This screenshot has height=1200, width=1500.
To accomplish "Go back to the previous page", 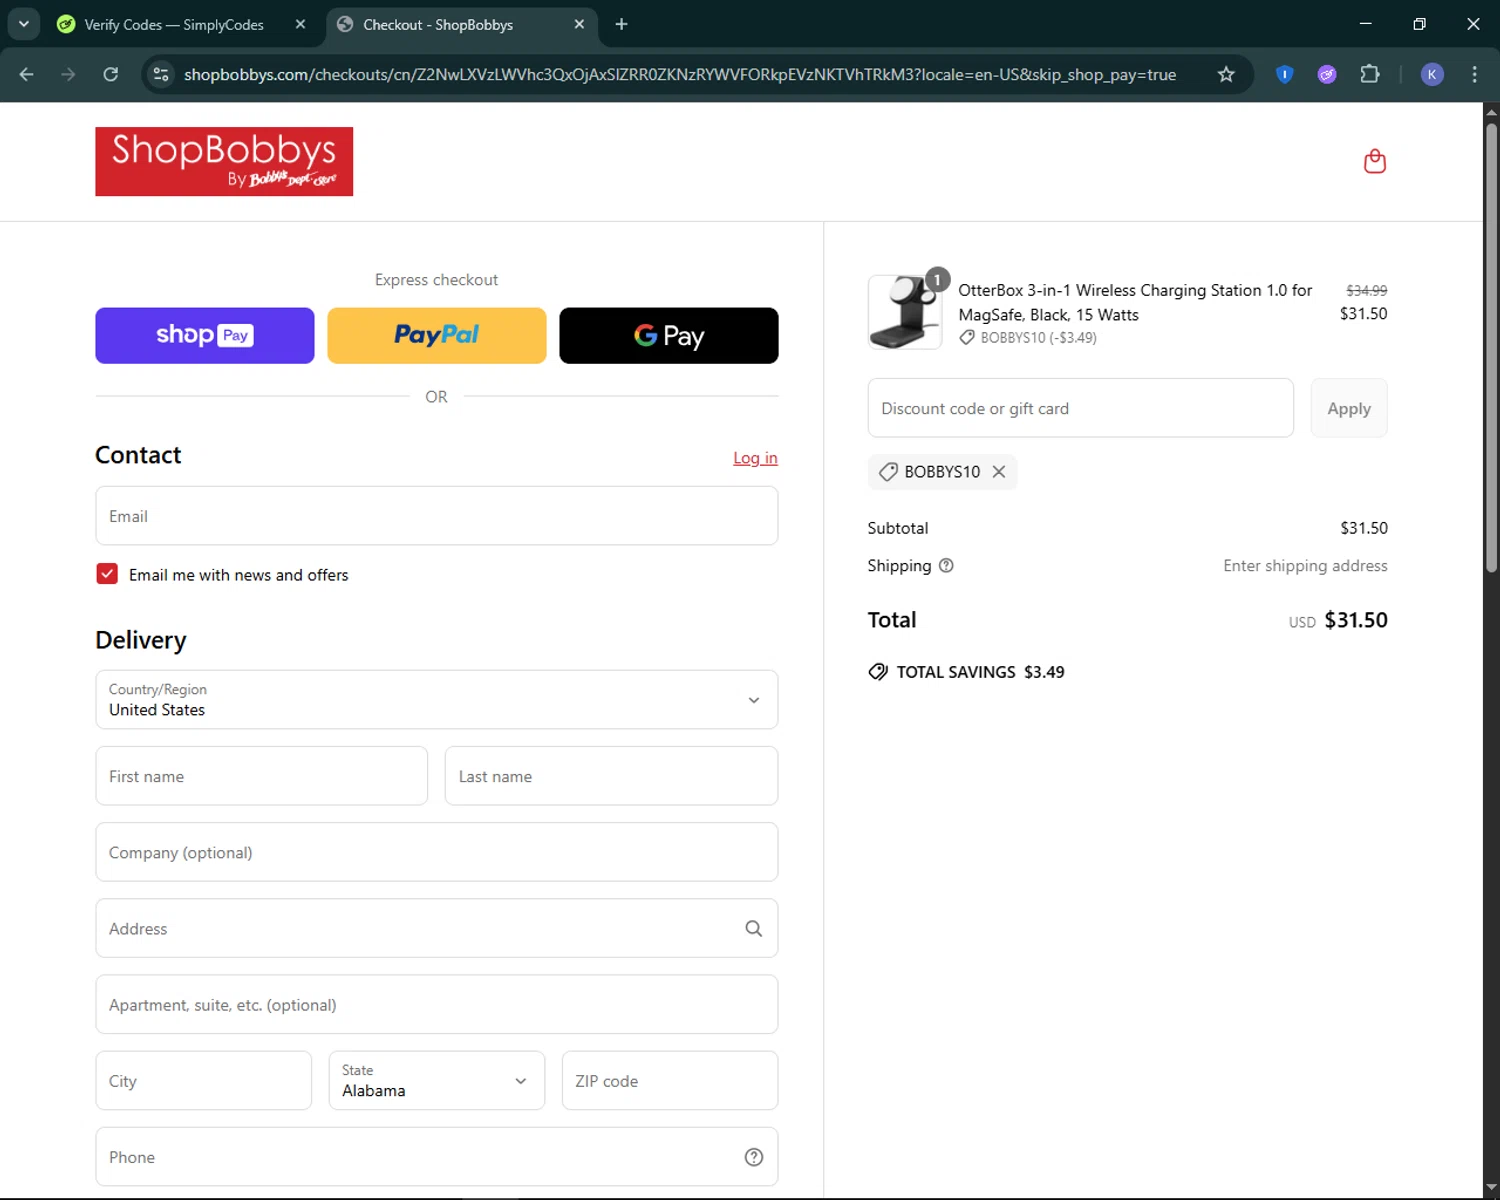I will point(27,74).
